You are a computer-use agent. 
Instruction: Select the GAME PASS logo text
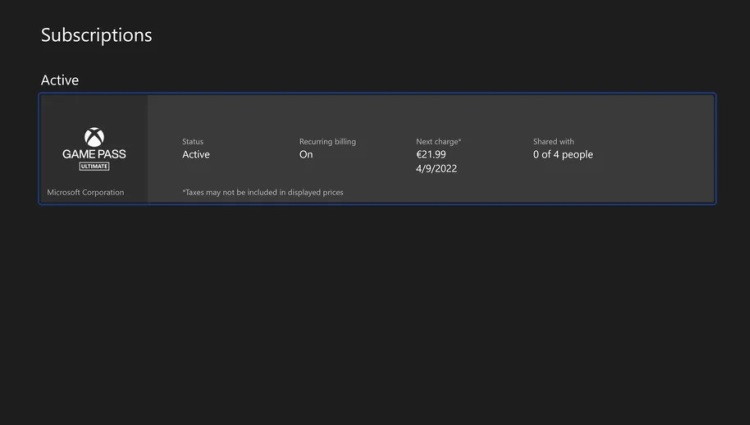[94, 154]
